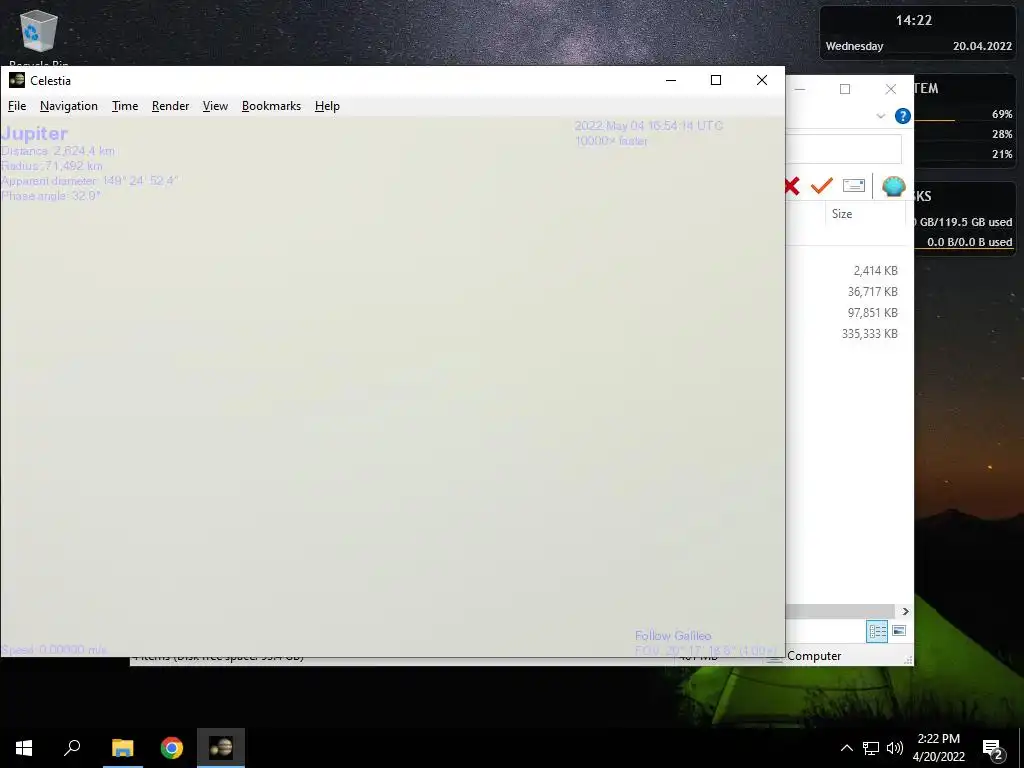
Task: Click the horizontal scrollbar right arrow in File Explorer
Action: [x=905, y=611]
